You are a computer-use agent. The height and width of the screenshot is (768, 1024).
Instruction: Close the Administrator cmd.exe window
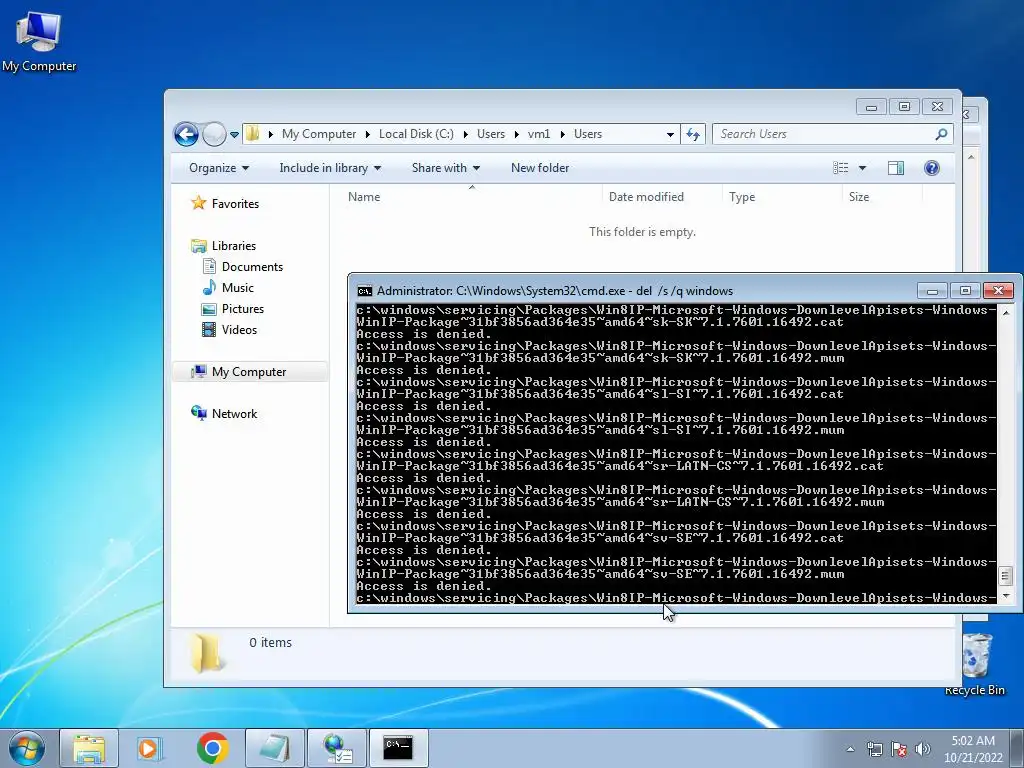pos(999,290)
